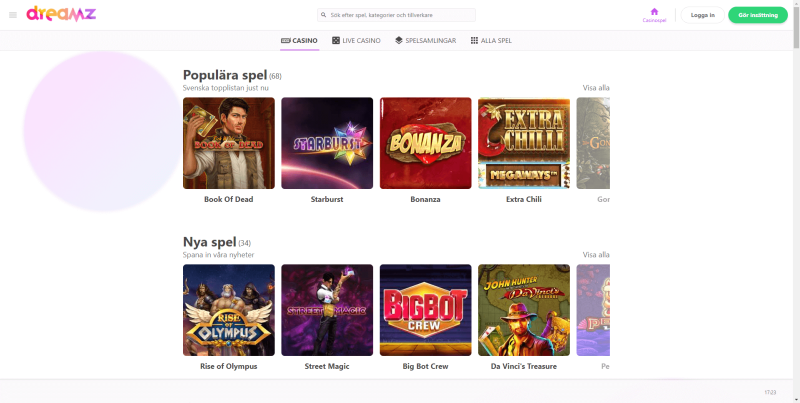Click the Casinospel home icon
The height and width of the screenshot is (403, 800).
(654, 12)
